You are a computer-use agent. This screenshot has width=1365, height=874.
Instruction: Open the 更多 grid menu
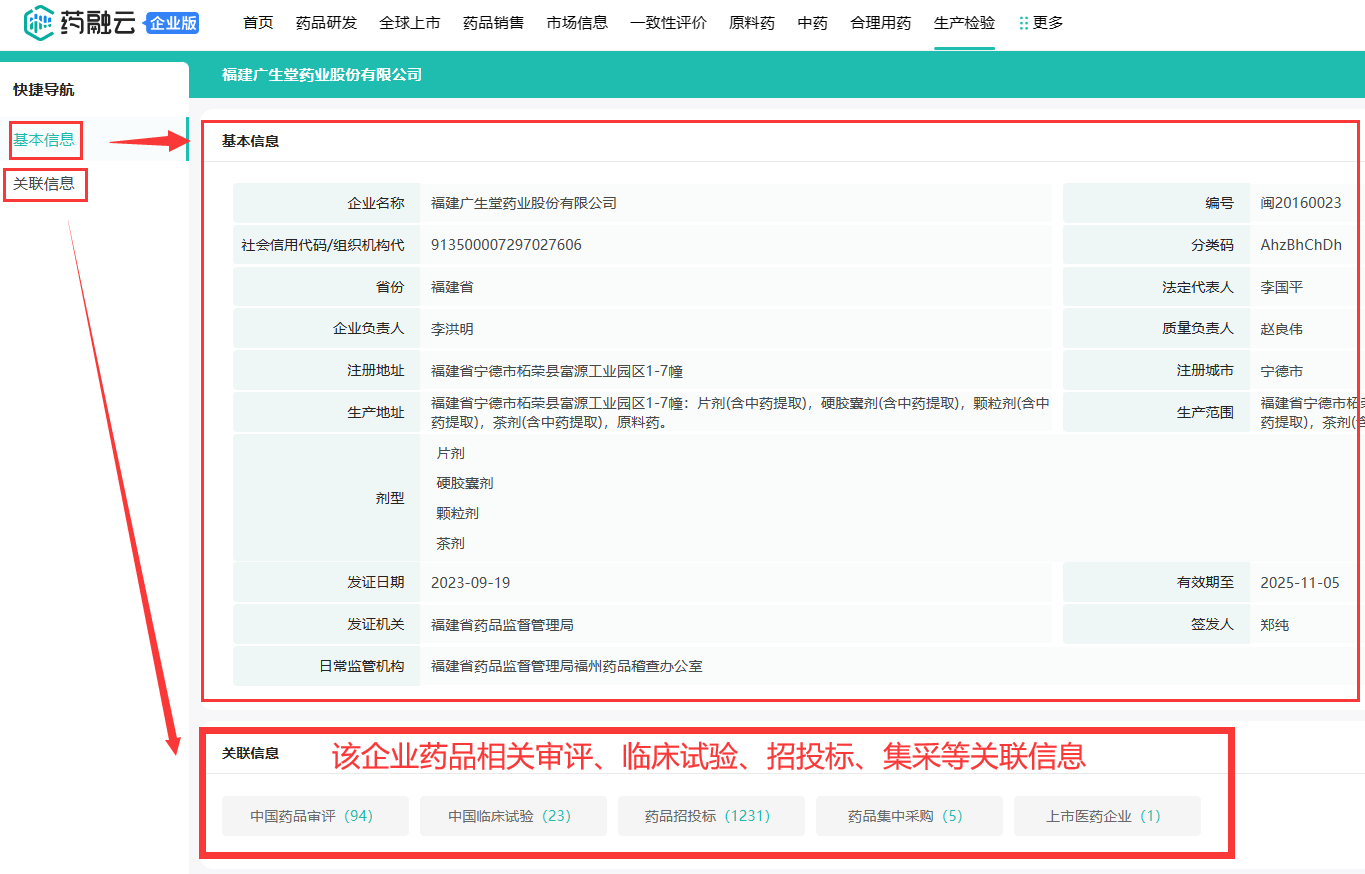tap(1040, 23)
